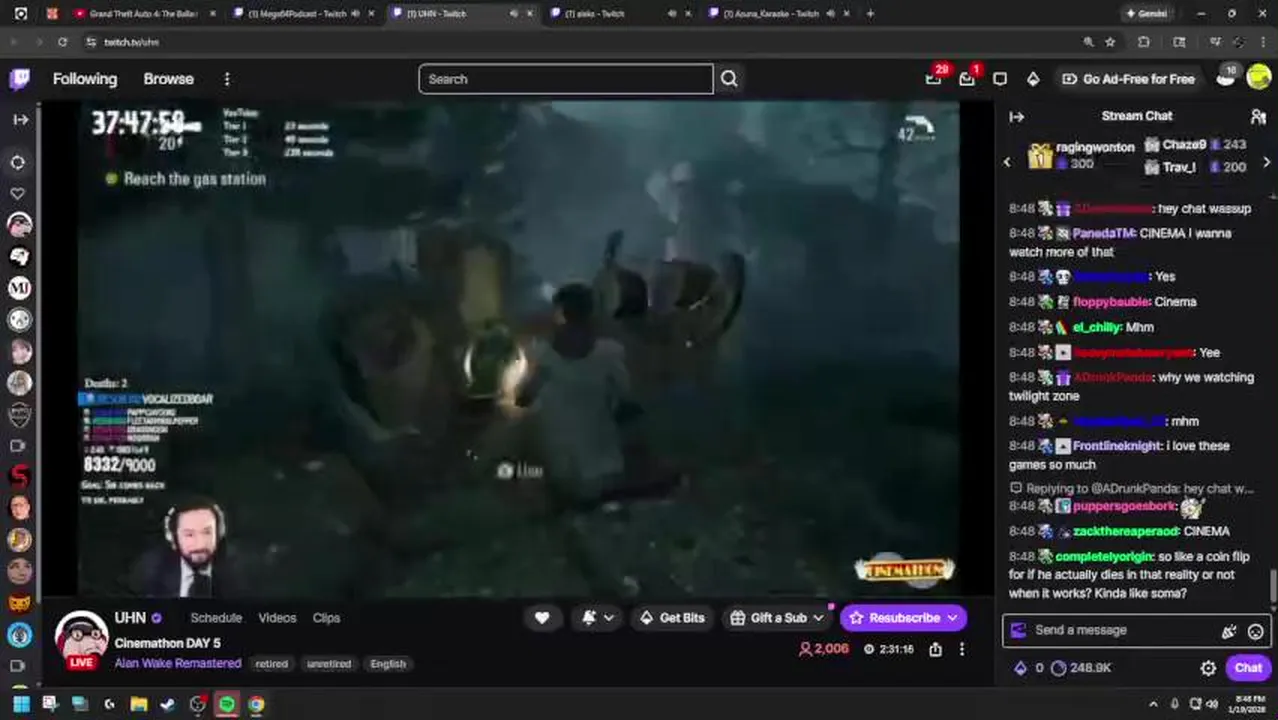
Task: Open the Resubscribe dropdown
Action: point(903,618)
